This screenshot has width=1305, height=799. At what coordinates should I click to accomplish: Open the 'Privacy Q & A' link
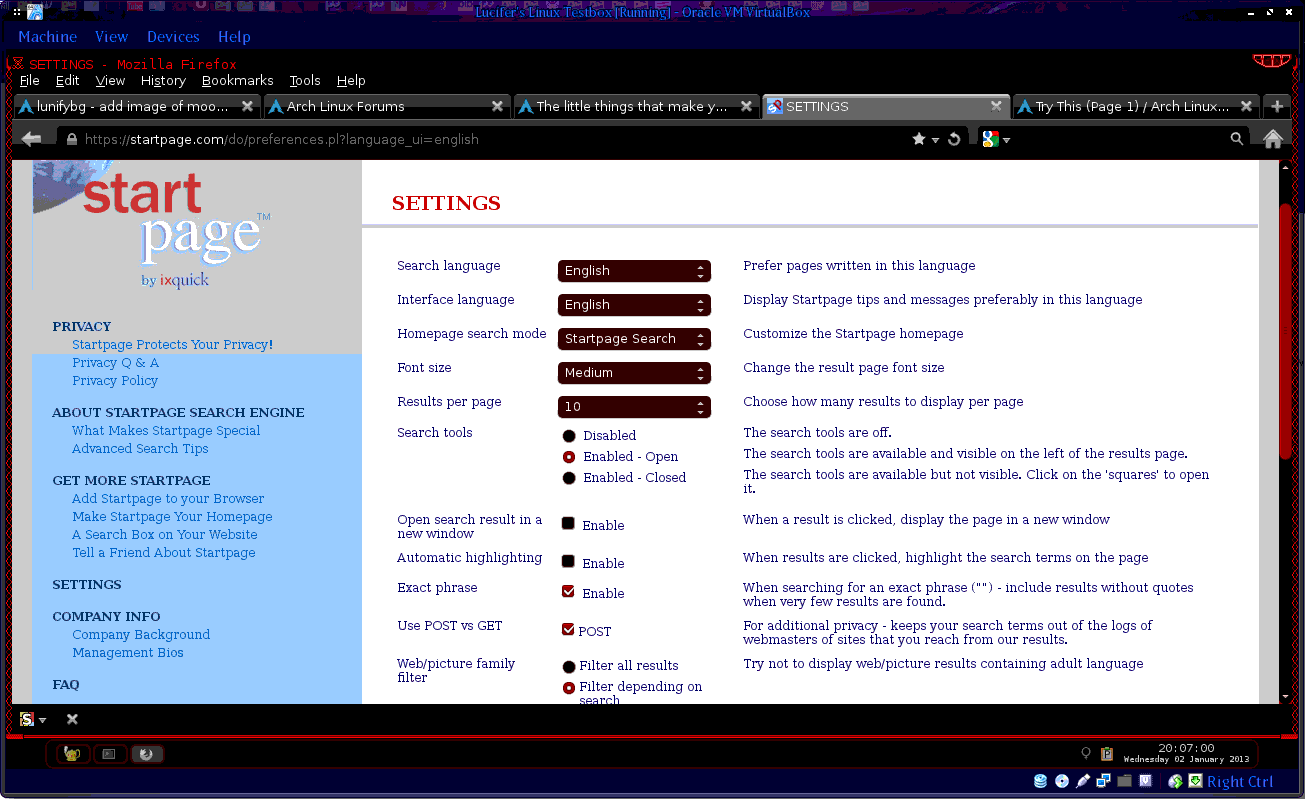click(115, 362)
